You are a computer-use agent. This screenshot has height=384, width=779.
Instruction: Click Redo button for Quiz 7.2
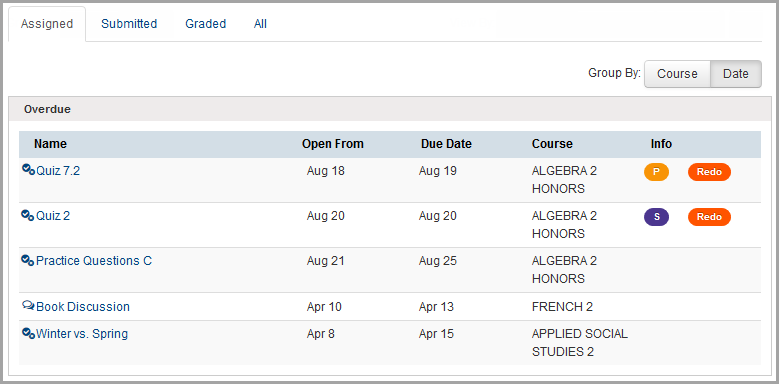pos(709,172)
